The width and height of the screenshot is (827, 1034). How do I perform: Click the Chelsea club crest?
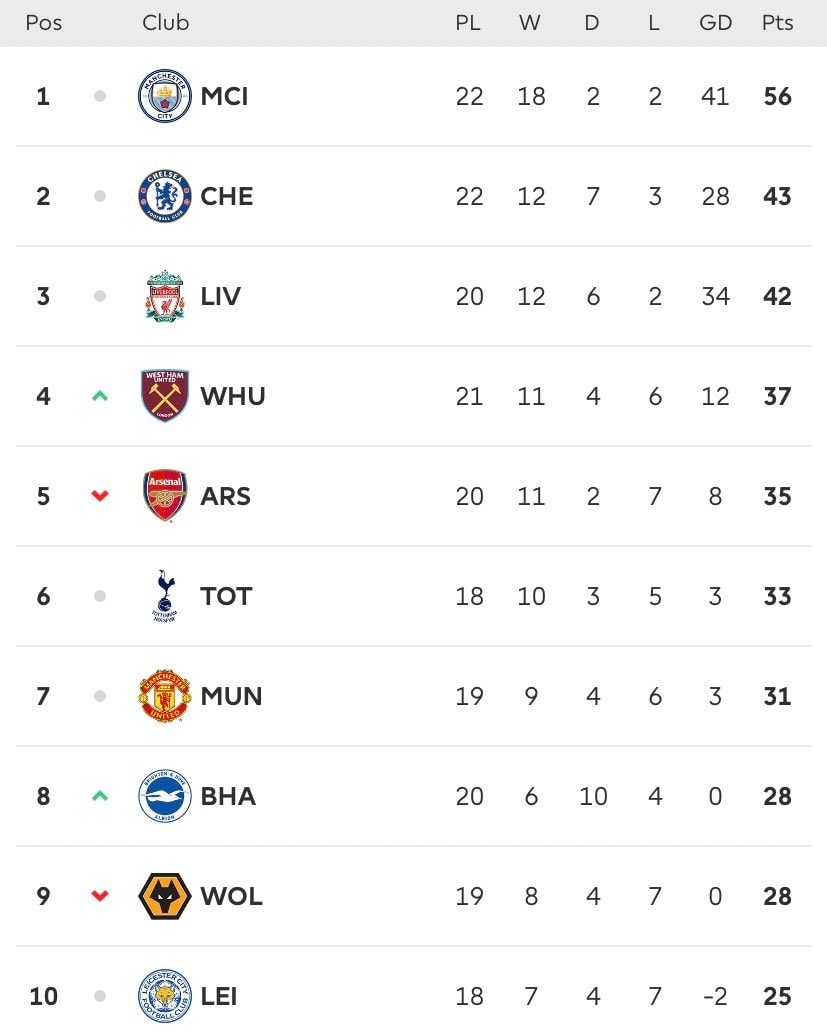(x=165, y=196)
